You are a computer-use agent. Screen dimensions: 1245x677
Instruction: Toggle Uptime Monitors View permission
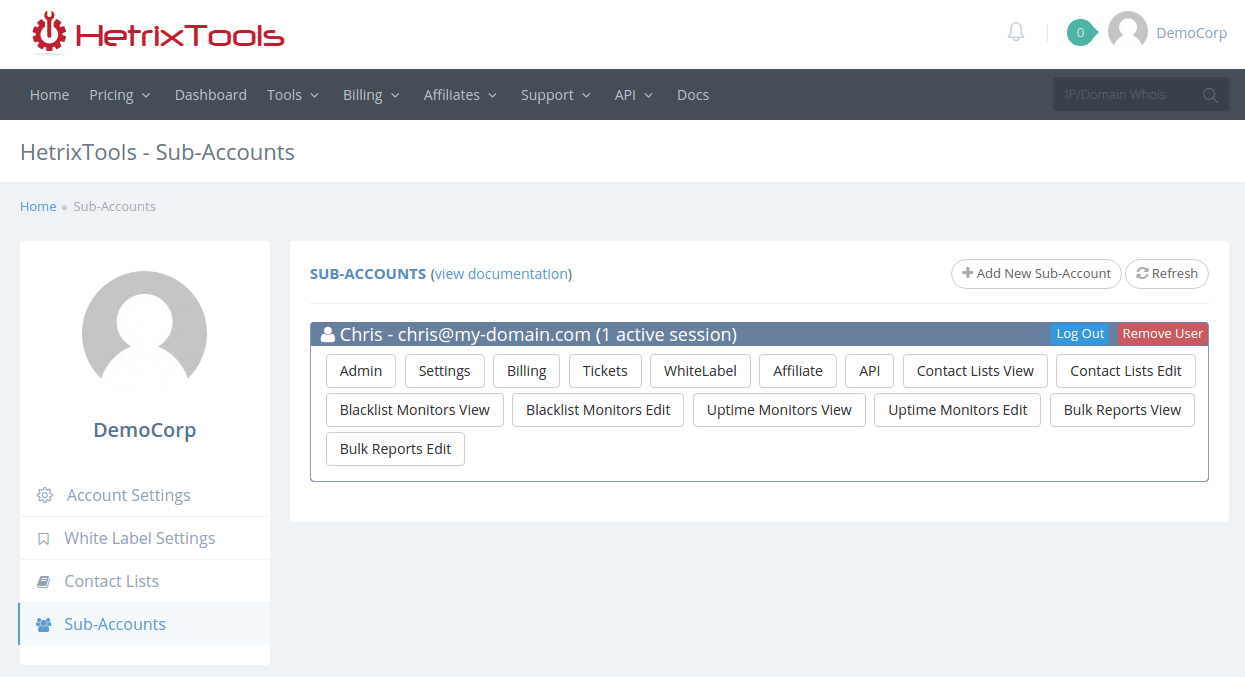click(779, 409)
